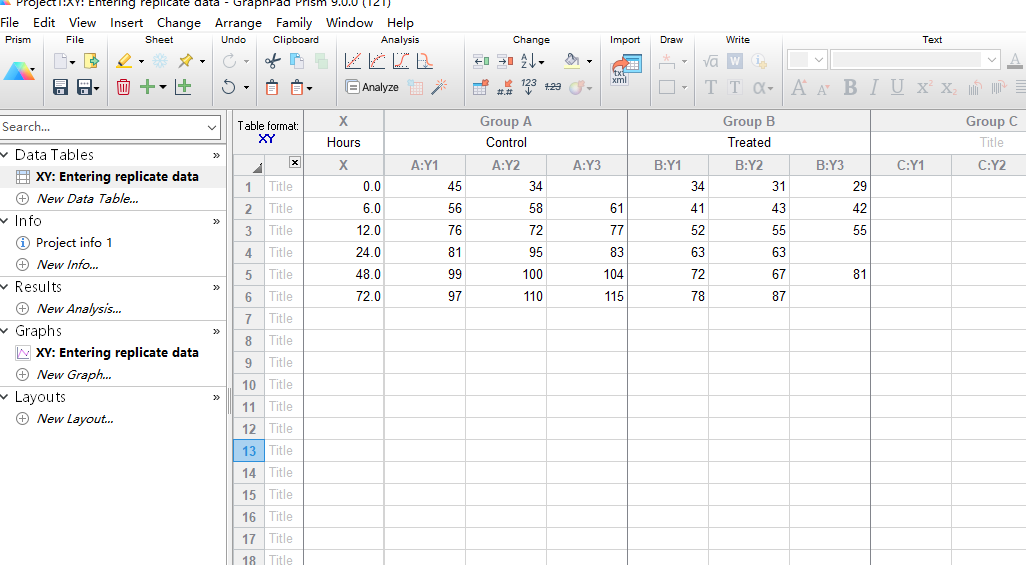This screenshot has width=1026, height=565.
Task: Open the new sheet plus dropdown arrow
Action: (x=163, y=87)
